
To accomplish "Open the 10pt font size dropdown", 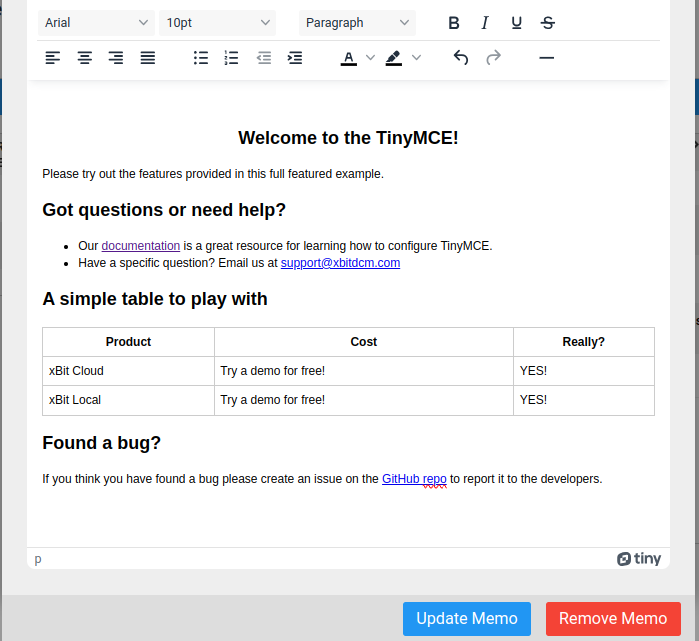I will coord(218,23).
